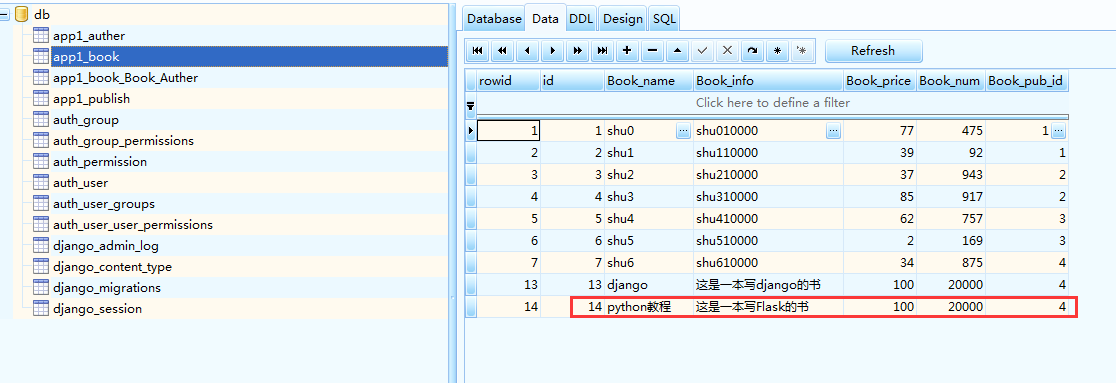Open ellipsis editor for shu0 Book_name cell
Screen dimensions: 1116x383
point(684,131)
